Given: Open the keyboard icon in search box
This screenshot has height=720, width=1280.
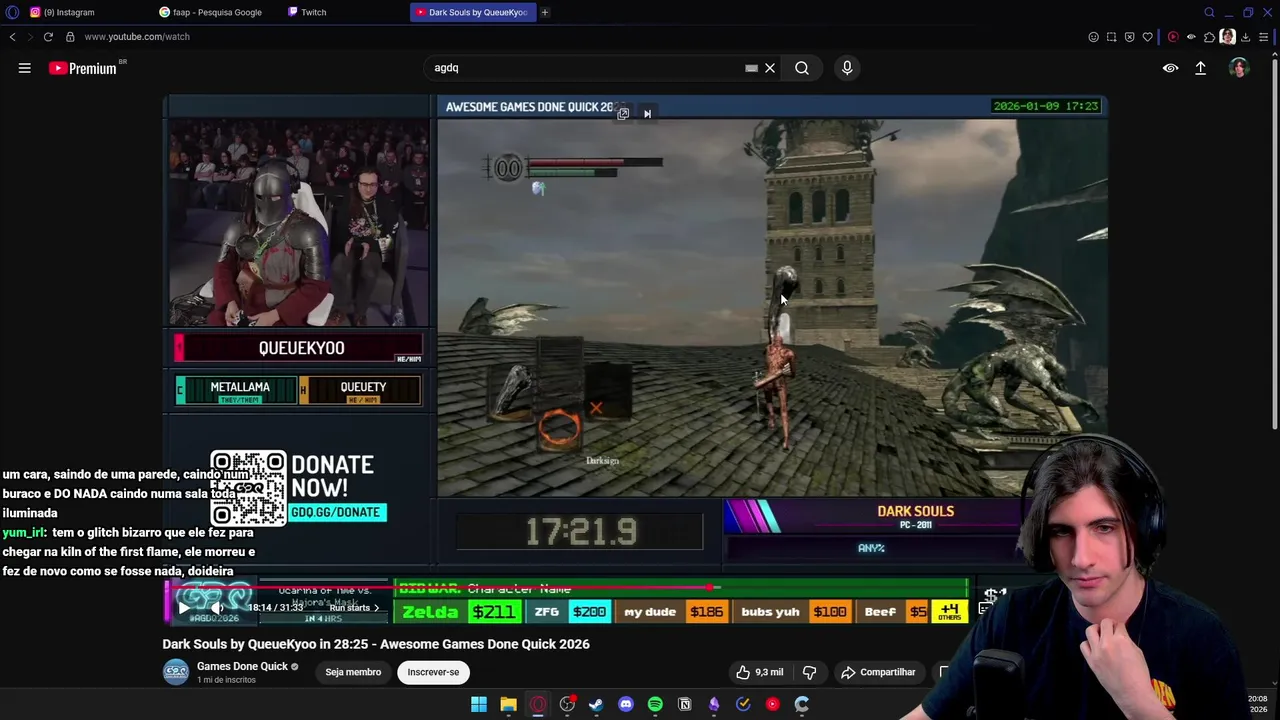Looking at the screenshot, I should [x=751, y=68].
